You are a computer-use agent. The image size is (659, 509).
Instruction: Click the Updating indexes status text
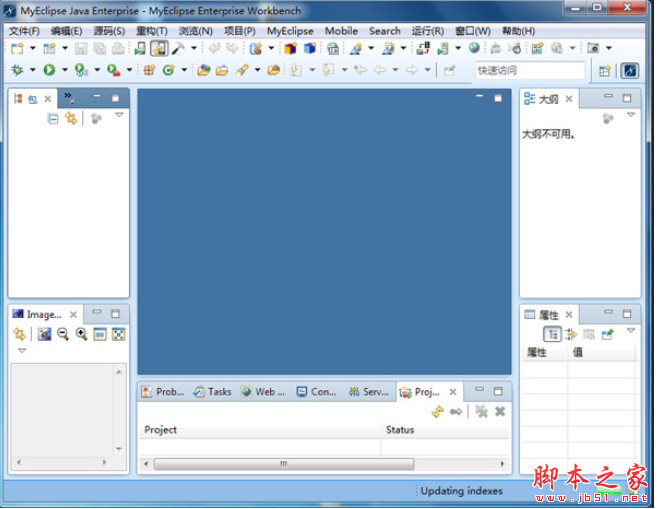(461, 491)
